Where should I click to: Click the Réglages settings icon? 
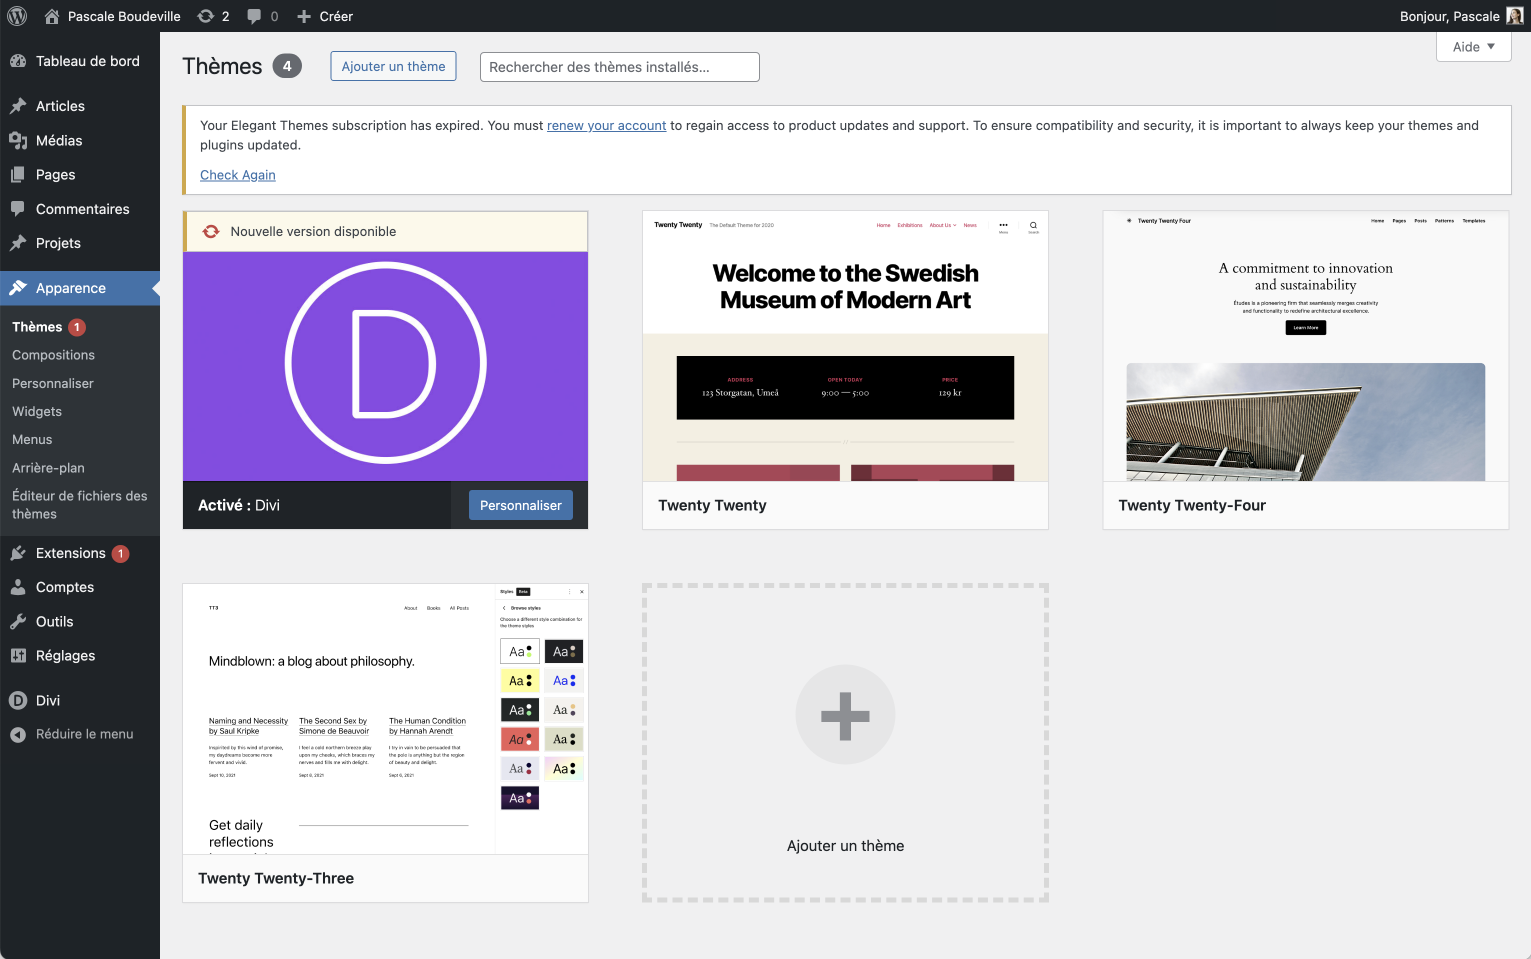[x=18, y=656]
